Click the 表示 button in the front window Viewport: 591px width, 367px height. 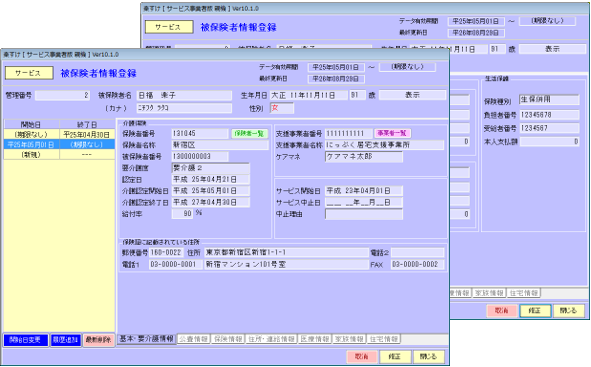[412, 95]
